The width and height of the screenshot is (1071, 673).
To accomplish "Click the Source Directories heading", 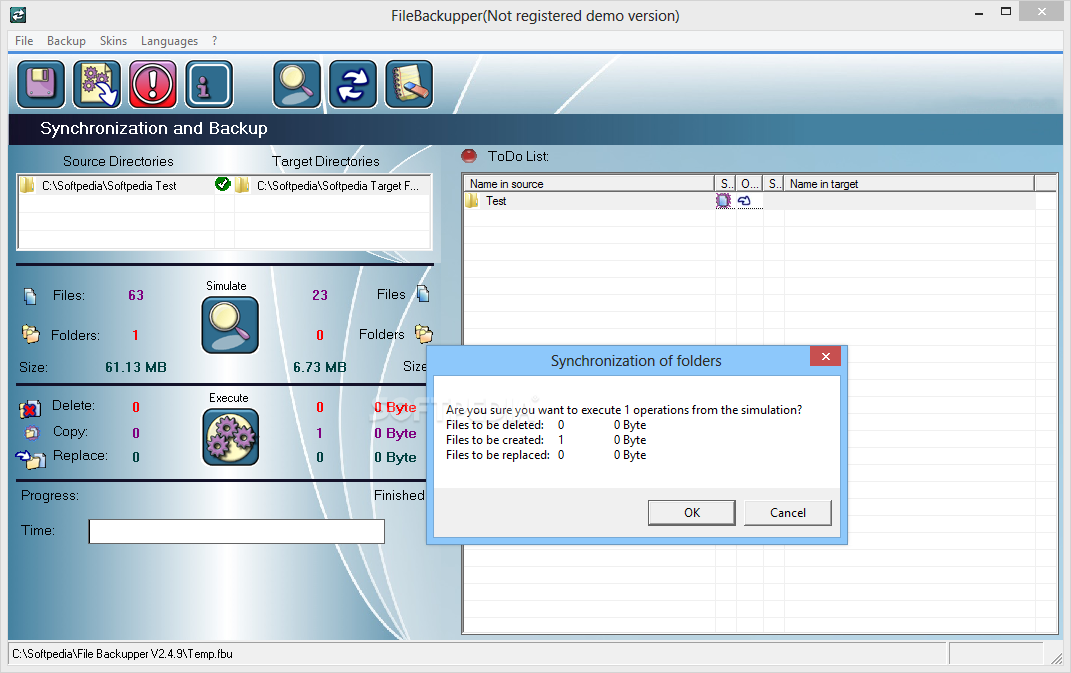I will click(118, 161).
